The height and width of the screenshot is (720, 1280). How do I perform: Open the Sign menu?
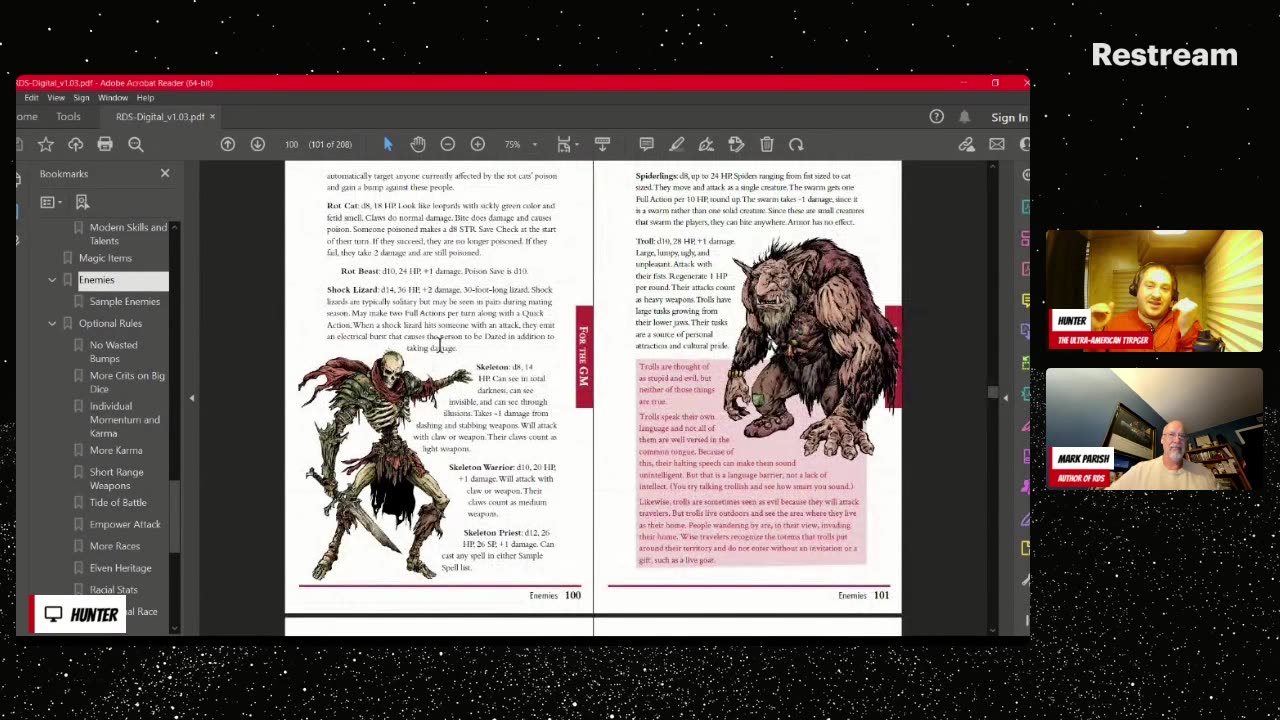coord(81,98)
